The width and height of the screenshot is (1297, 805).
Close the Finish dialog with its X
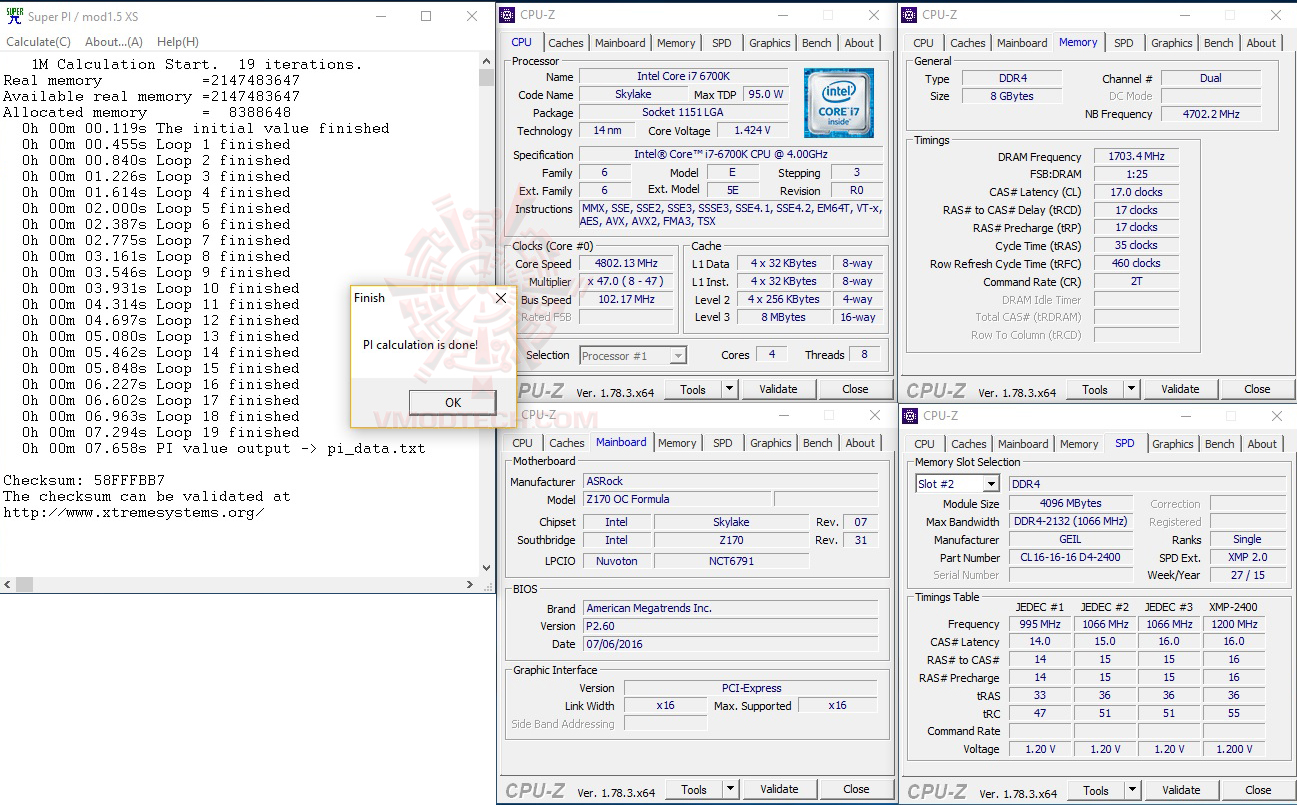tap(501, 297)
